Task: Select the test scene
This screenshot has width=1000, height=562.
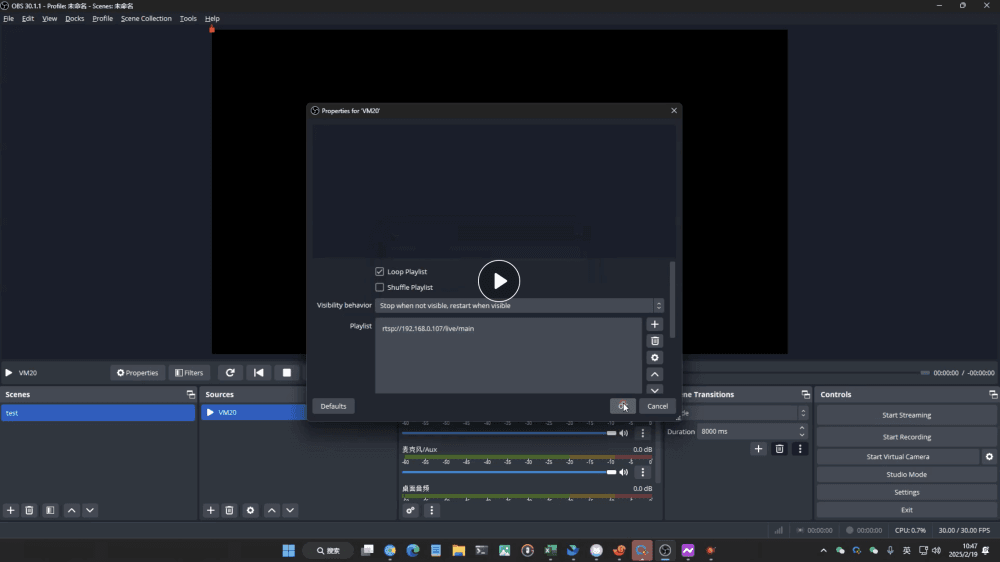Action: coord(98,413)
